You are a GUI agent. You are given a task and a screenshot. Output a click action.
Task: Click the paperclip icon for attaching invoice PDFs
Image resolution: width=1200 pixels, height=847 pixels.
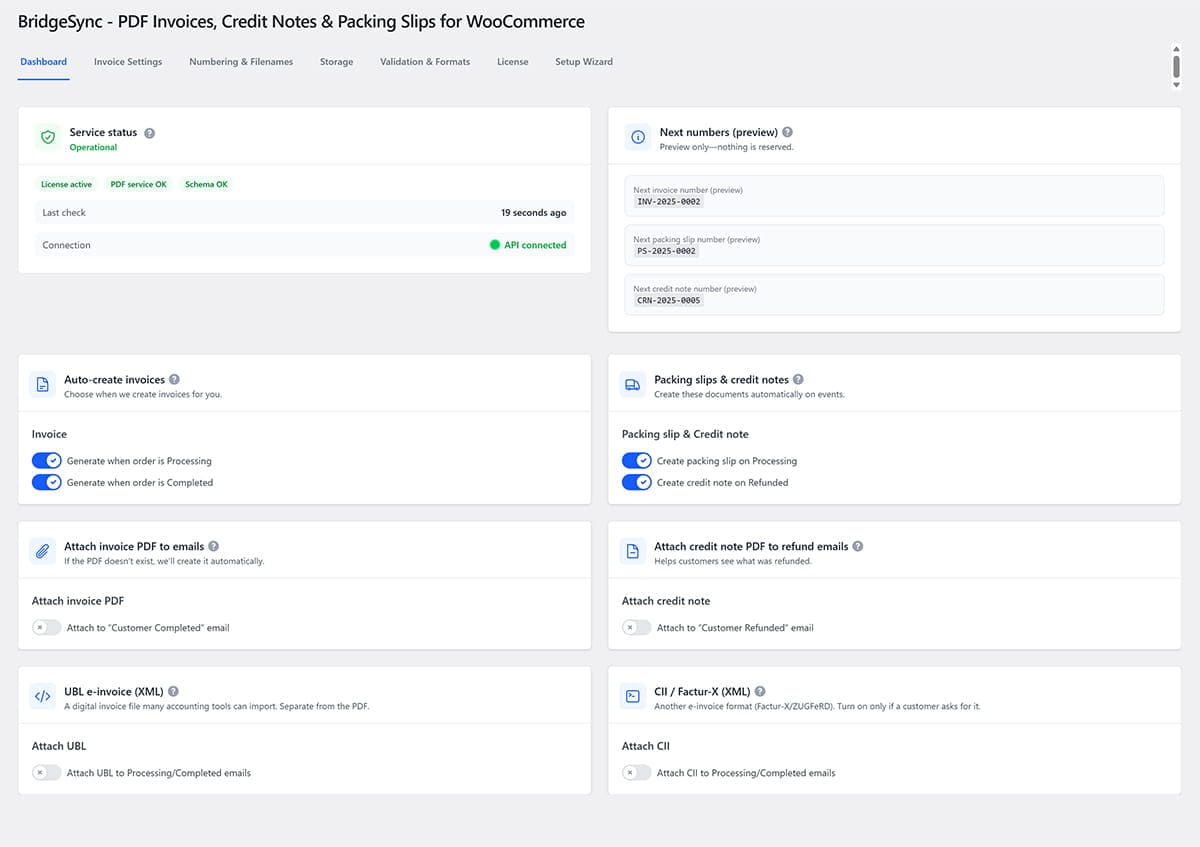pos(41,552)
